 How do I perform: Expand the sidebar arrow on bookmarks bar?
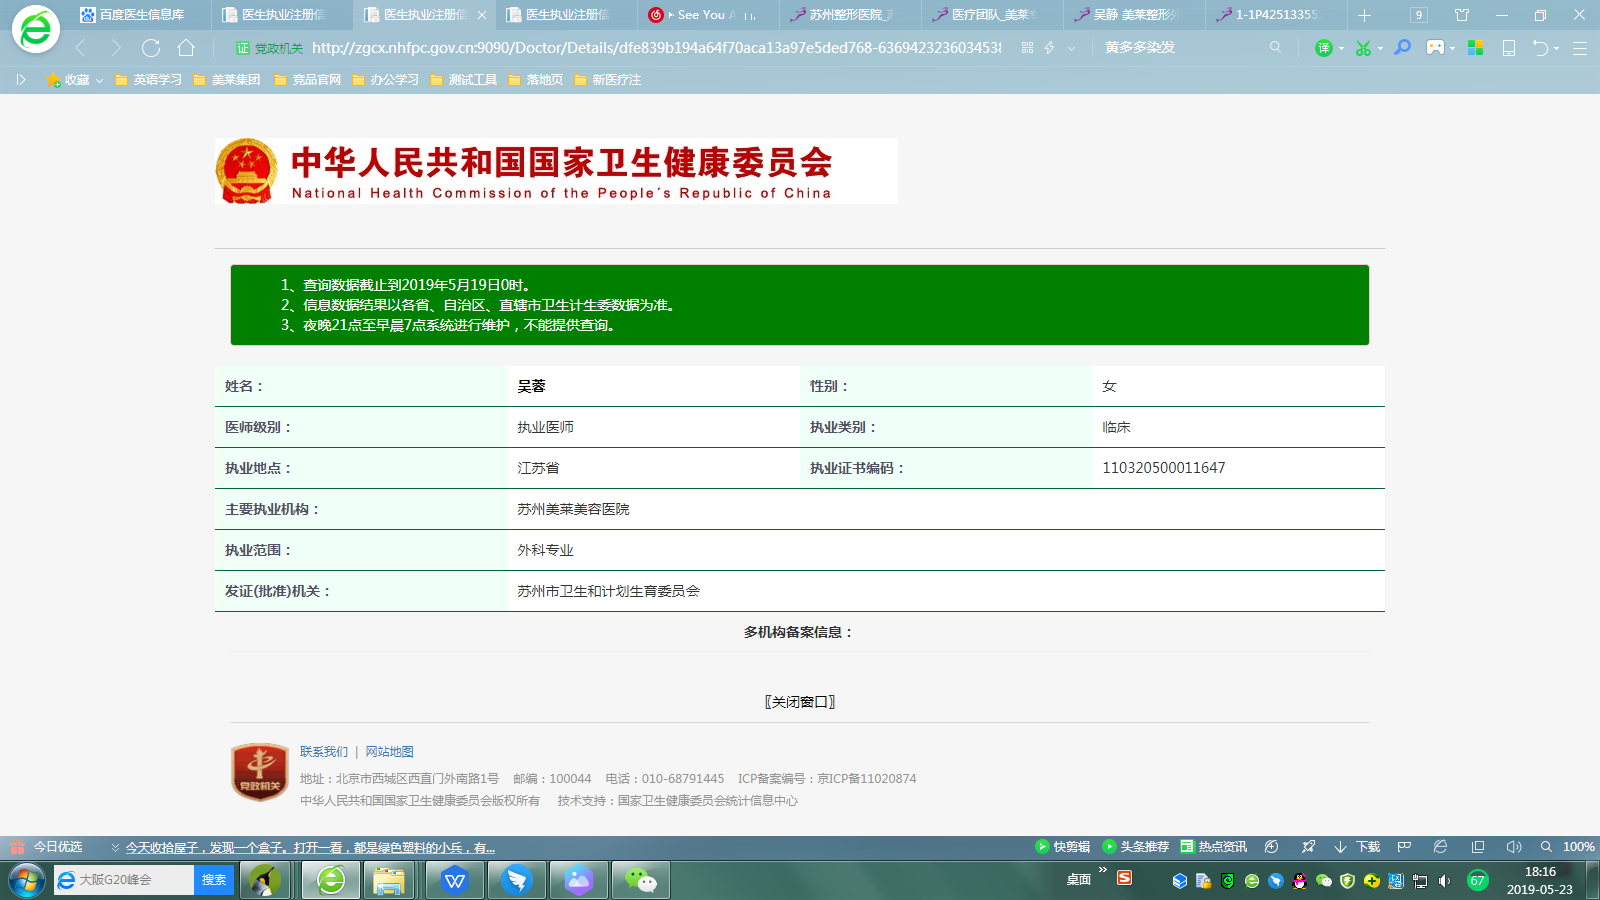[x=20, y=80]
